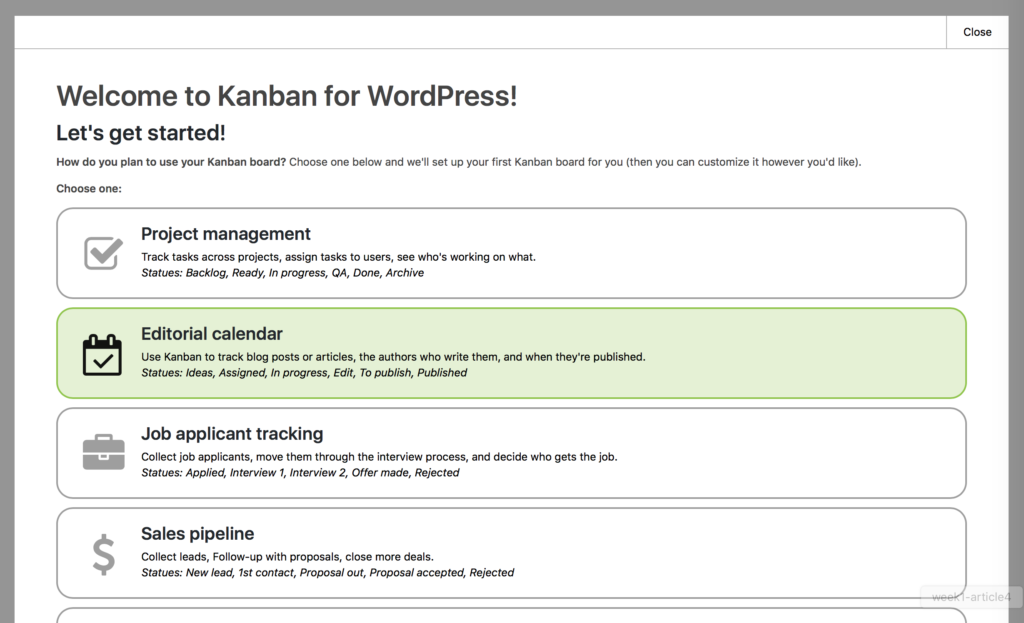Pick the Job applicant tracking heading
1024x623 pixels.
click(232, 434)
